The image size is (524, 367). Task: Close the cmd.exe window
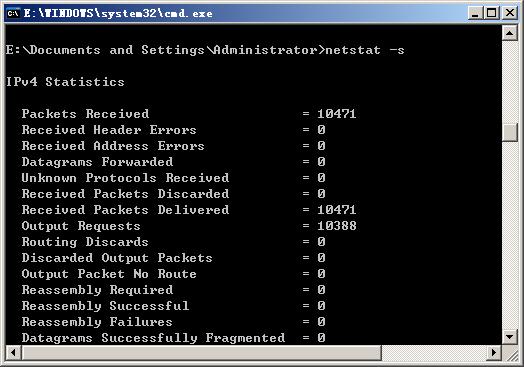(510, 13)
